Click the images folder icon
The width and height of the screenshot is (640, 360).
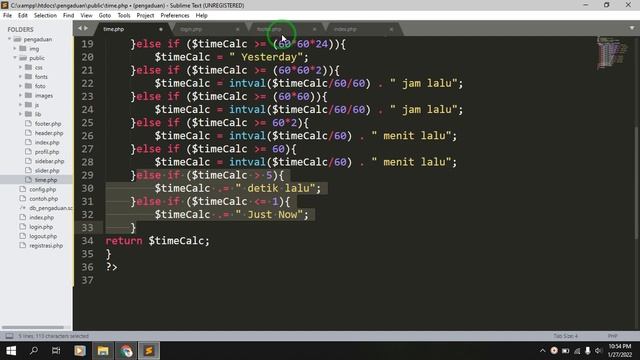(29, 96)
